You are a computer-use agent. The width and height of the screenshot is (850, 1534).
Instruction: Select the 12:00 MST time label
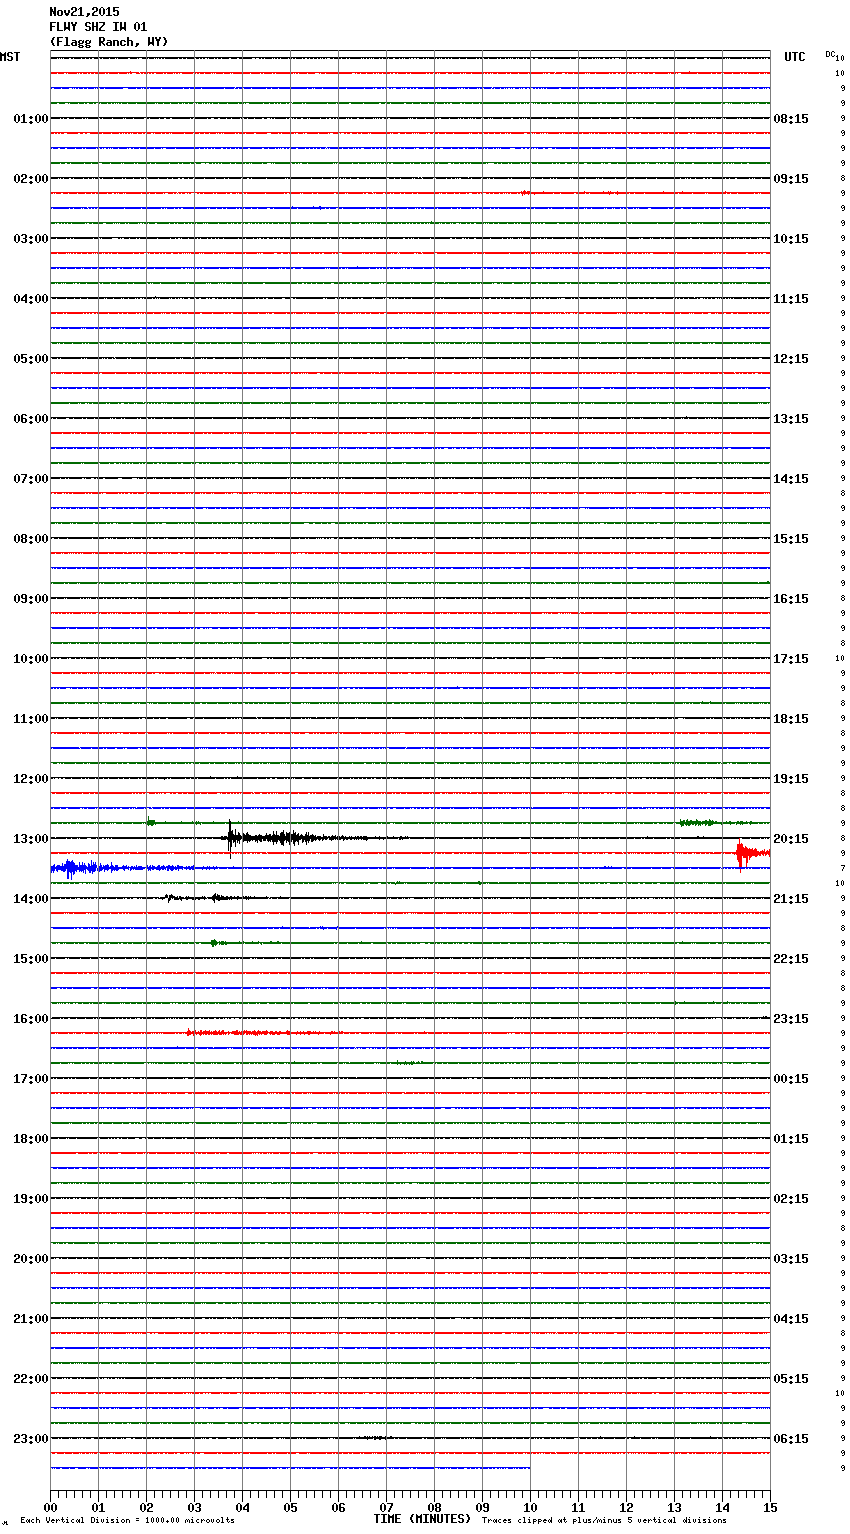point(30,779)
